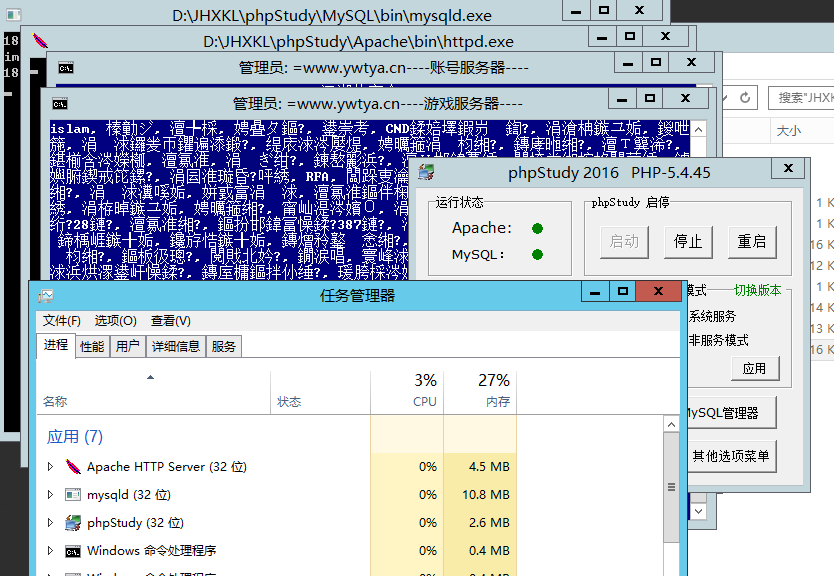Click the 重启 button in phpStudy

pyautogui.click(x=752, y=242)
